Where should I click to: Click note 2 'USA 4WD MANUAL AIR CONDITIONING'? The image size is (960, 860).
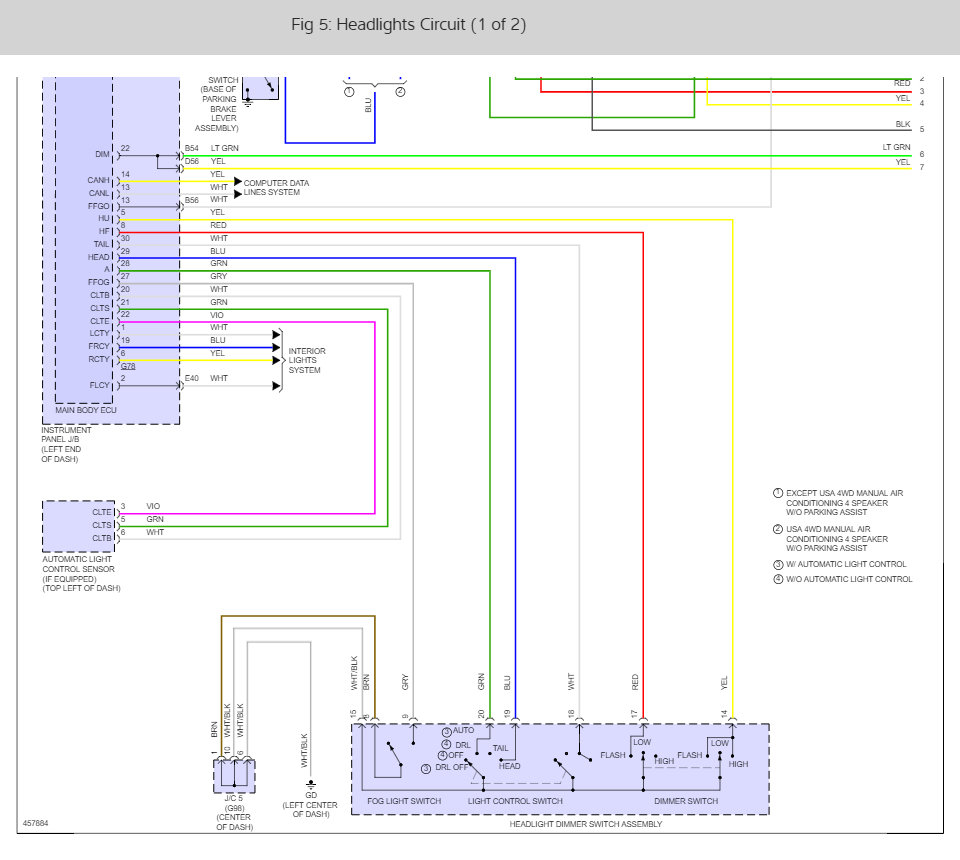point(836,539)
